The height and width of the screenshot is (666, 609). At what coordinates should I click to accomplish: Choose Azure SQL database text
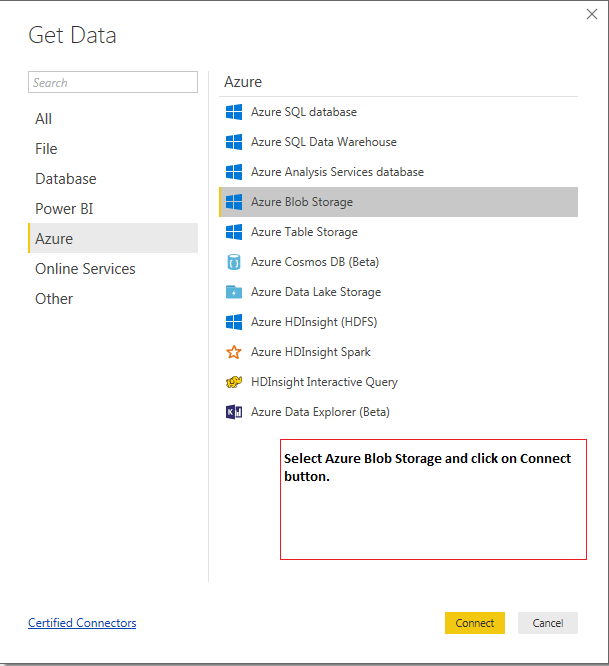coord(304,112)
